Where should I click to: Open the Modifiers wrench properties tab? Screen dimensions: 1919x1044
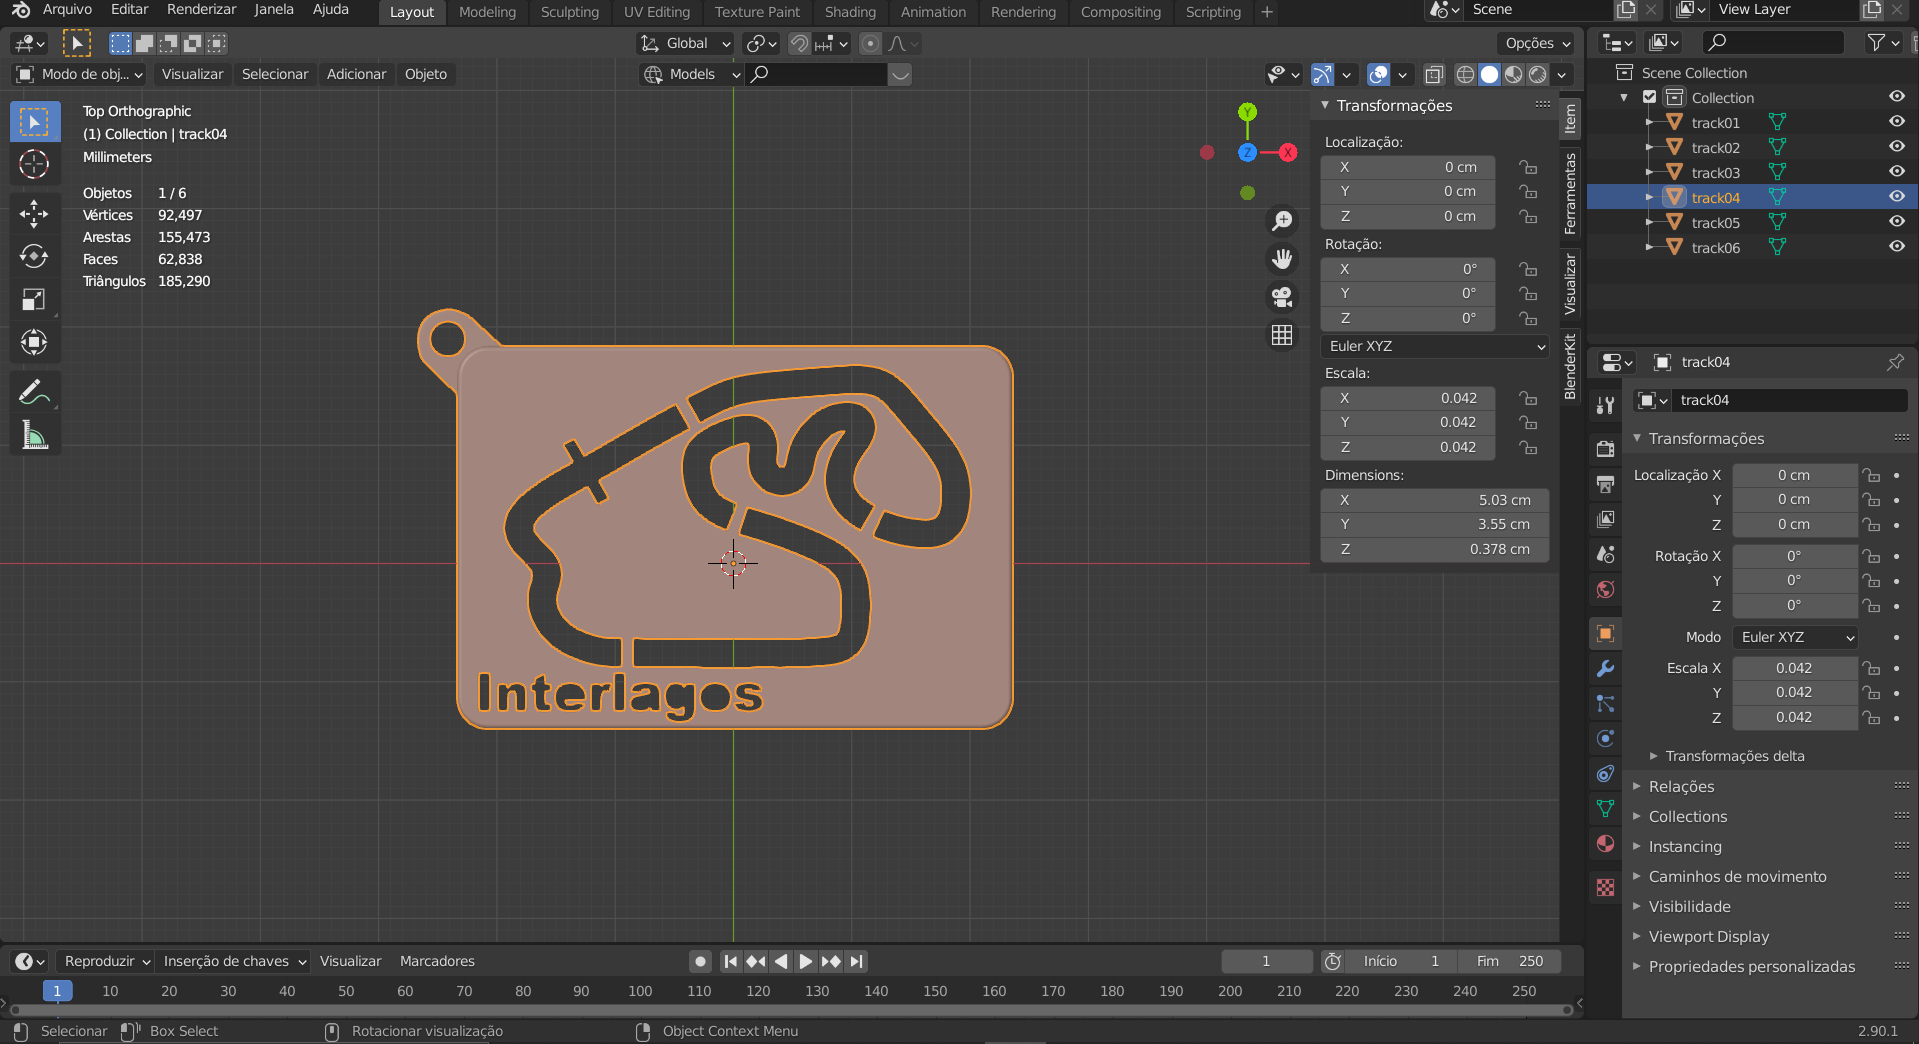(x=1606, y=669)
